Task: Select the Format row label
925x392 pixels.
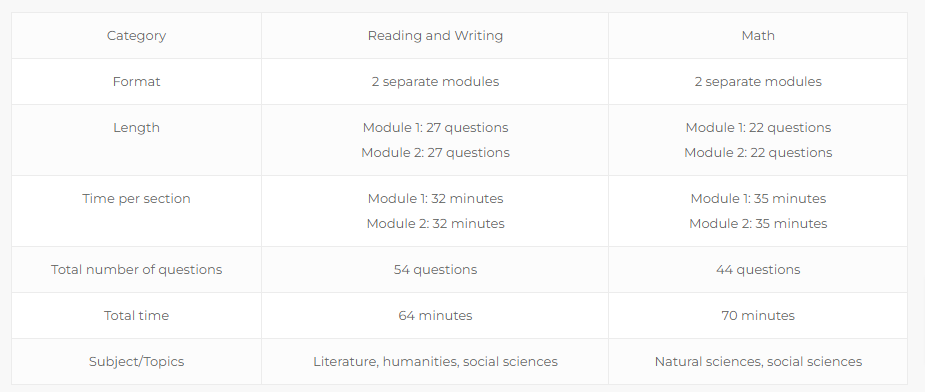Action: pos(136,81)
